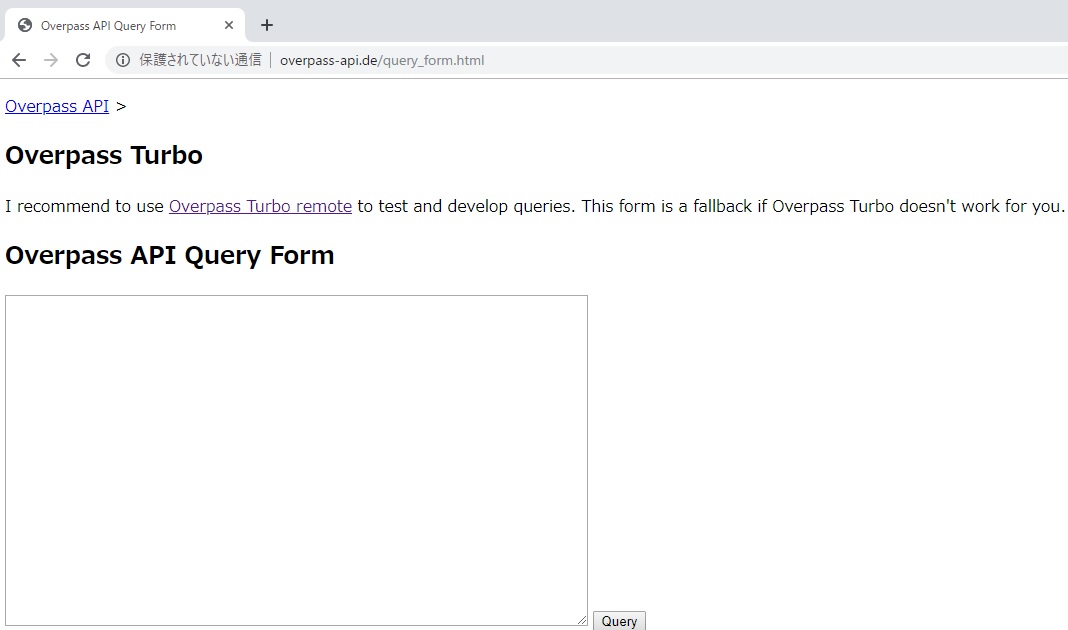This screenshot has height=630, width=1068.
Task: Open the Overpass Turbo remote link
Action: pyautogui.click(x=260, y=206)
